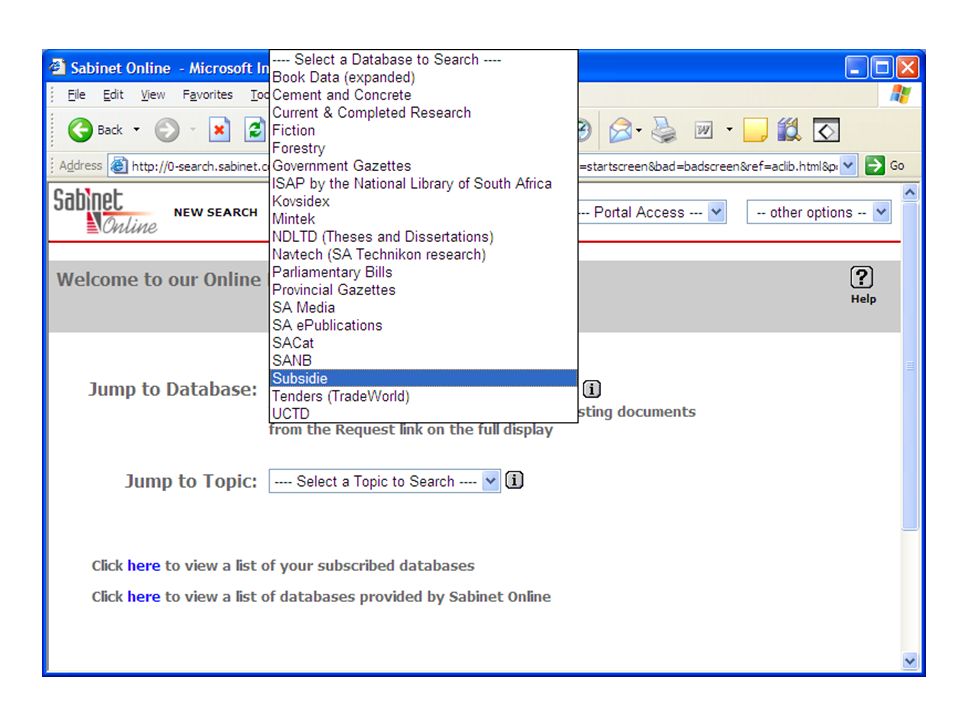Open the Back button history arrow
Image resolution: width=960 pixels, height=720 pixels.
137,130
